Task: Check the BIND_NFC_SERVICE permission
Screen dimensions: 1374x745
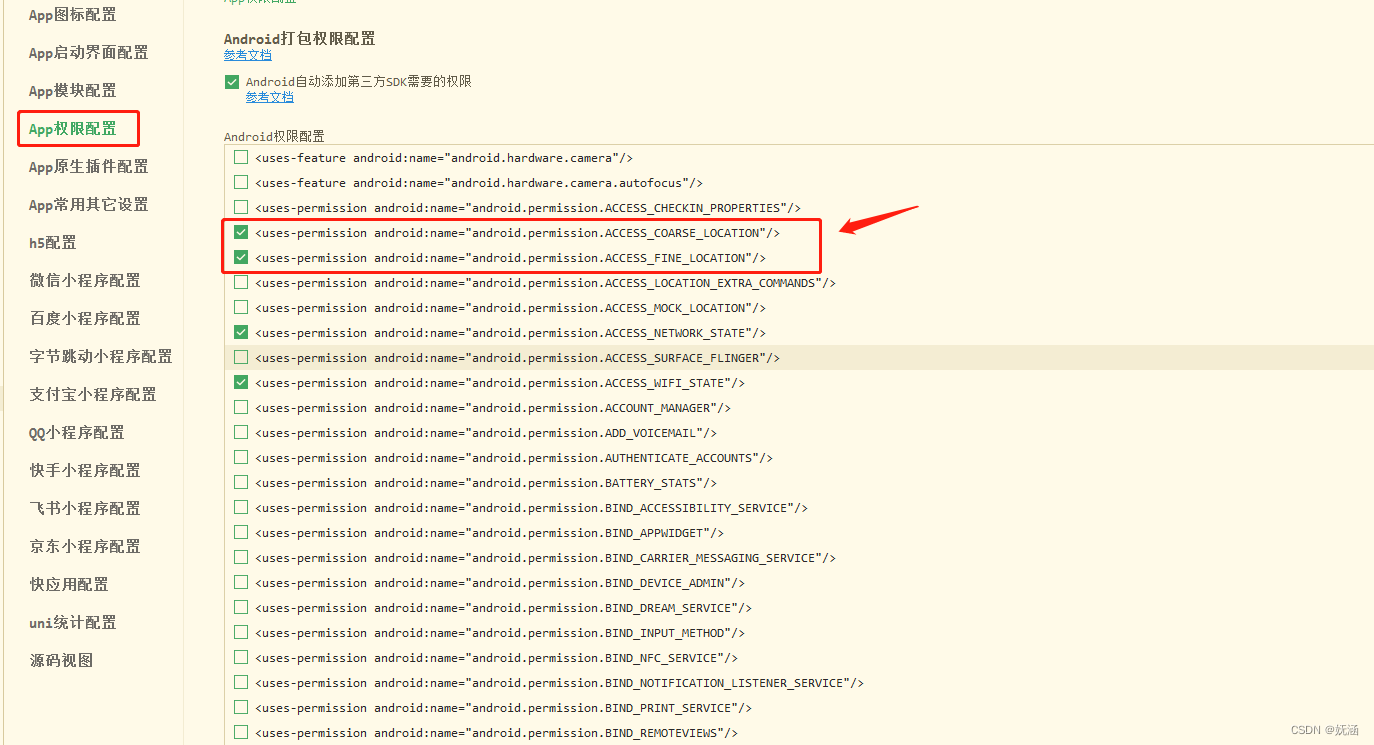Action: tap(240, 657)
